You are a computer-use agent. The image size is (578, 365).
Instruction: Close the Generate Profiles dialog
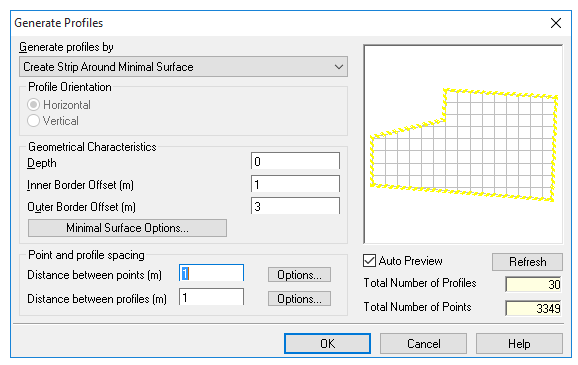556,23
